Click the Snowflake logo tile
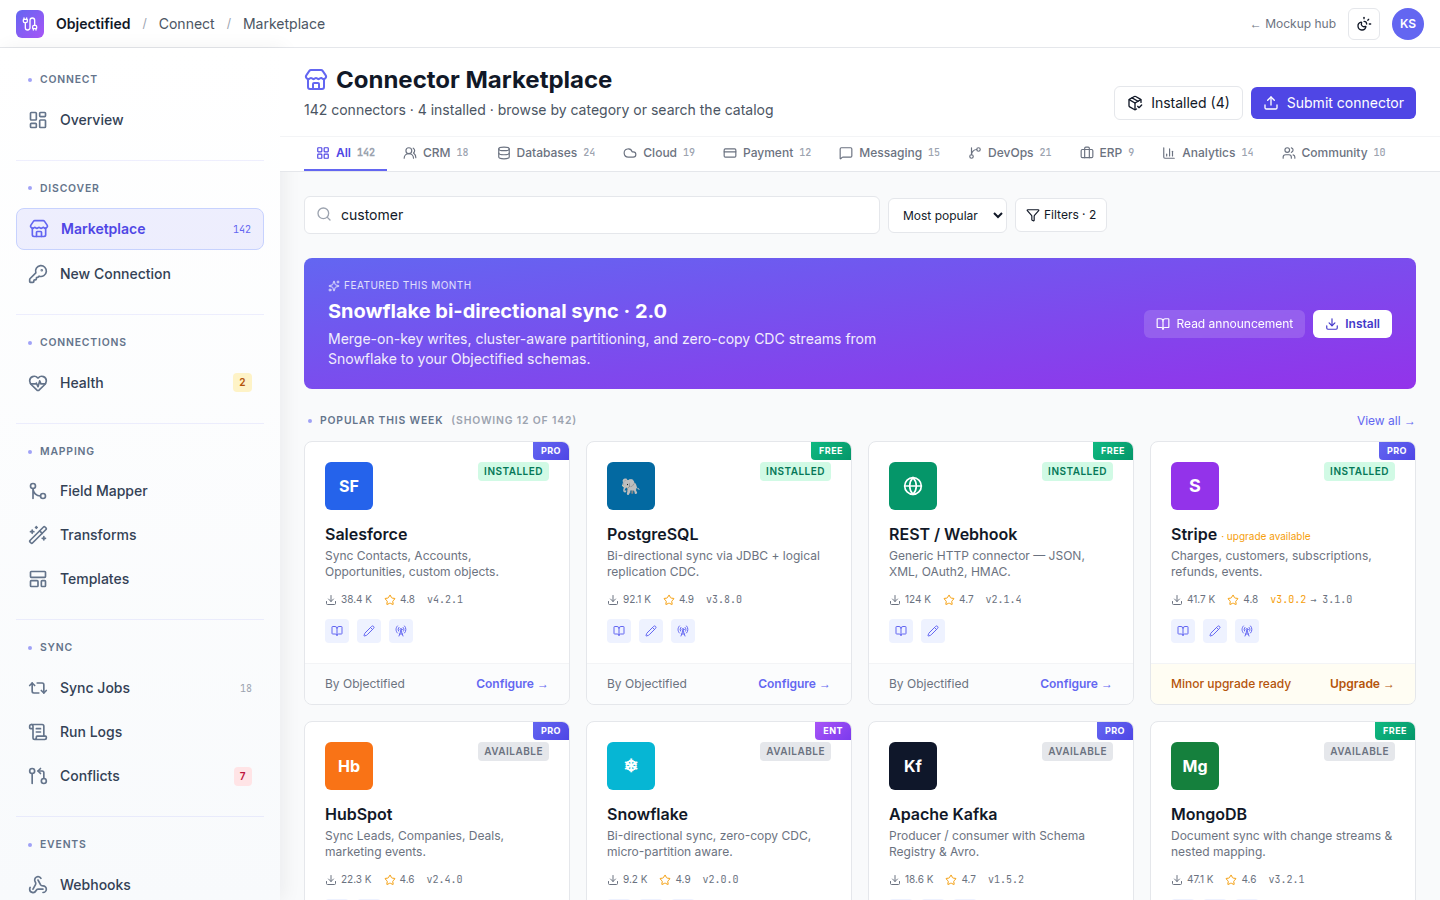Viewport: 1440px width, 900px height. [x=631, y=766]
